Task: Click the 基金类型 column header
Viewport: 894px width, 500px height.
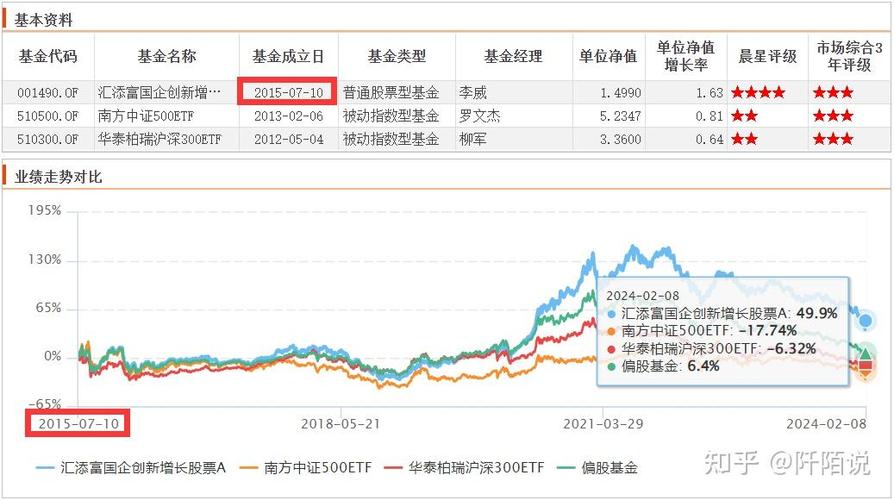Action: pos(397,56)
